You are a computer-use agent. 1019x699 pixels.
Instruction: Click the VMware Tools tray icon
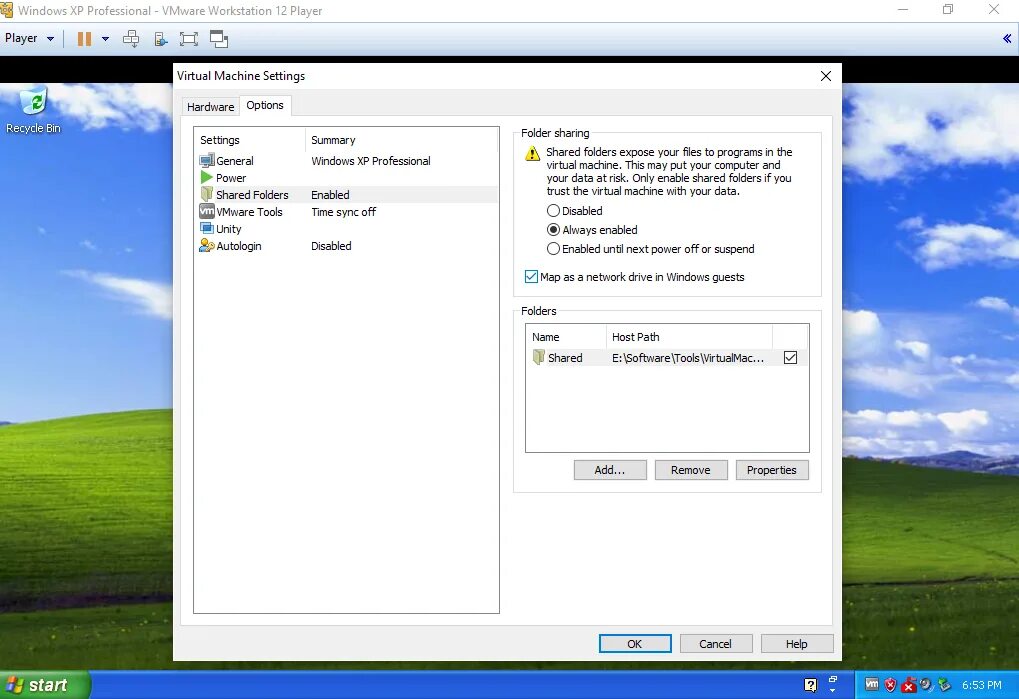point(872,684)
